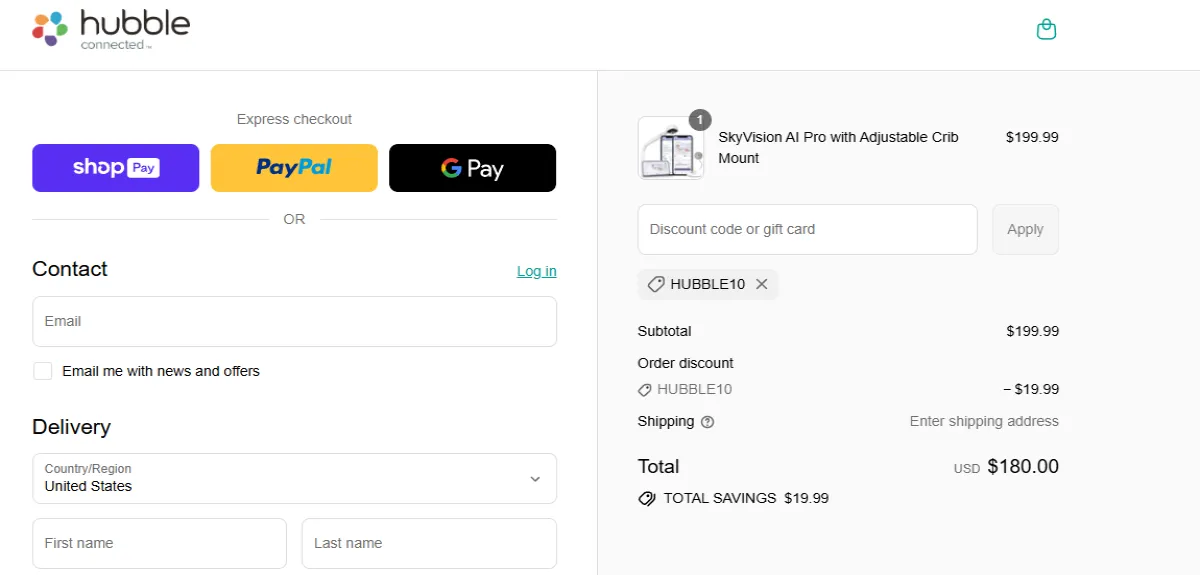Click the HUBBLE10 chip tag icon
Screen dimensions: 1200x575
(656, 284)
